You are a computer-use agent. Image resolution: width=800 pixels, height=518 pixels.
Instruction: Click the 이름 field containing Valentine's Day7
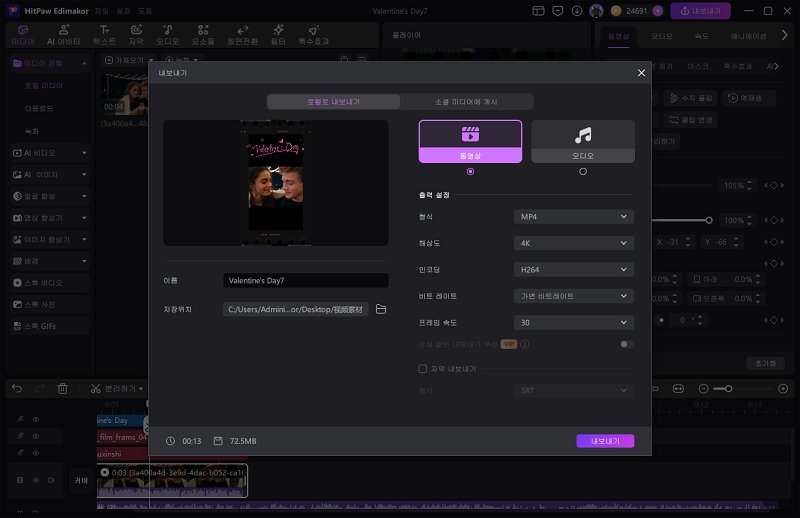click(305, 281)
